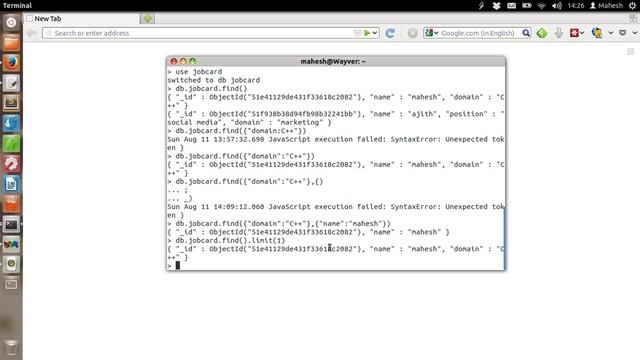Click the 'db.jobcard.find().limit(1)' line
The height and width of the screenshot is (360, 640).
tap(227, 240)
